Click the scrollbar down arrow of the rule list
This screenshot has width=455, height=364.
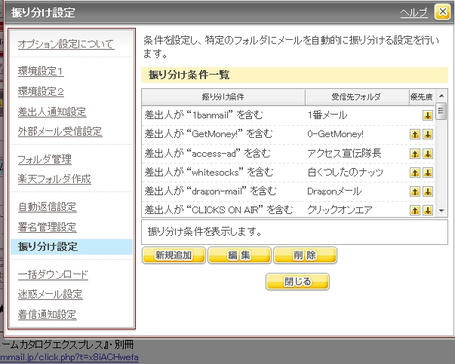pos(442,210)
